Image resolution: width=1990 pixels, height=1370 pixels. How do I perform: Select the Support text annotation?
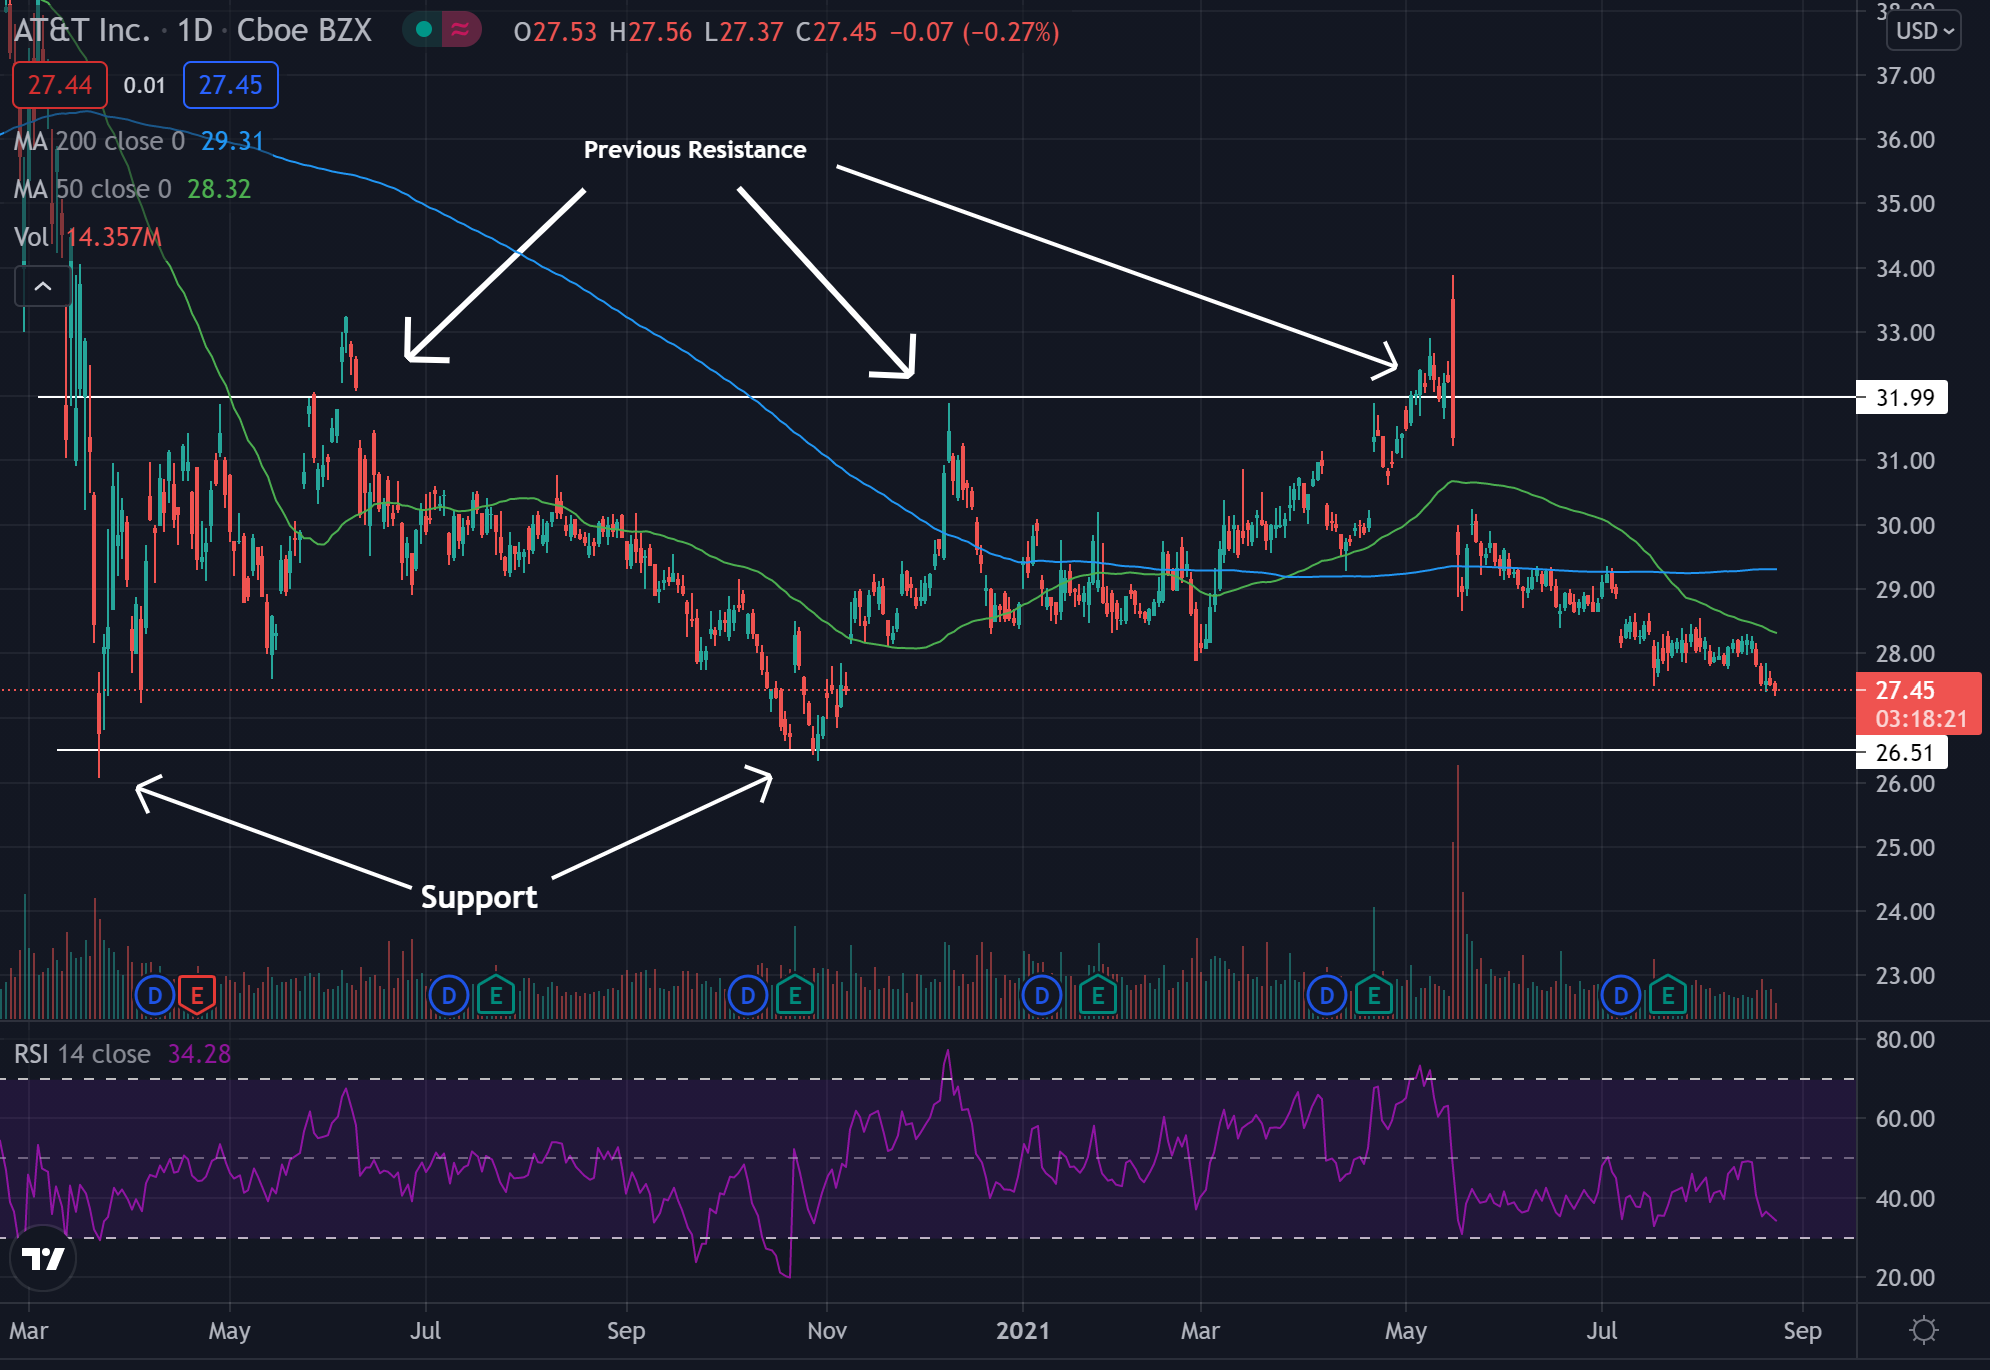[x=479, y=897]
